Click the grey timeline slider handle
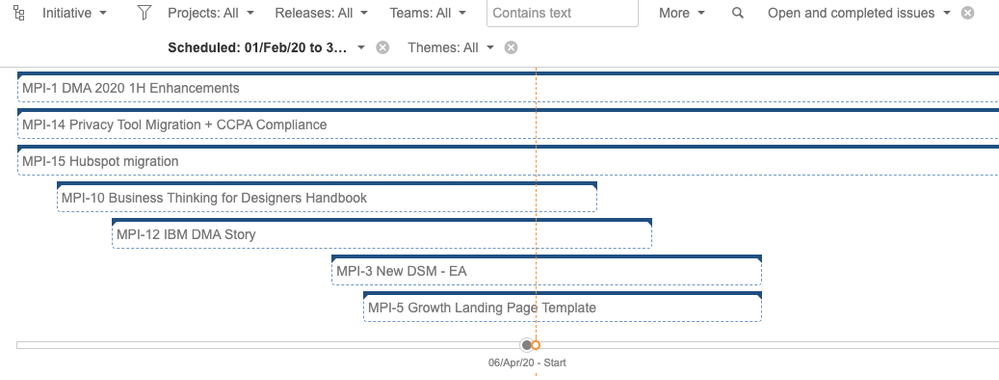The width and height of the screenshot is (999, 380). click(x=526, y=345)
